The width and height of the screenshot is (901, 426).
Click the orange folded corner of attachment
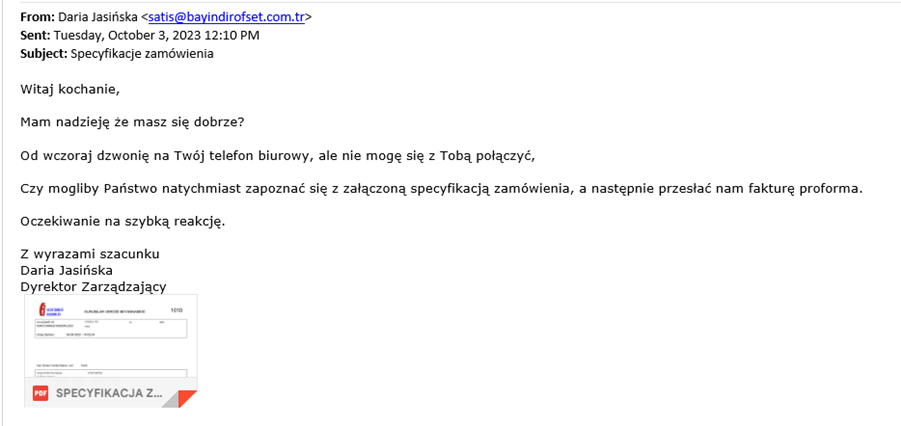(185, 398)
